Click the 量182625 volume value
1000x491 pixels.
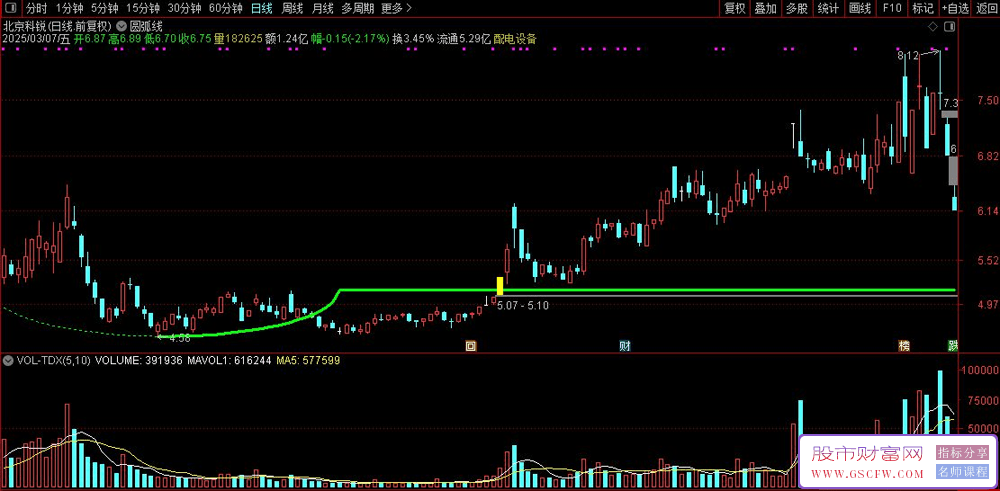[239, 39]
